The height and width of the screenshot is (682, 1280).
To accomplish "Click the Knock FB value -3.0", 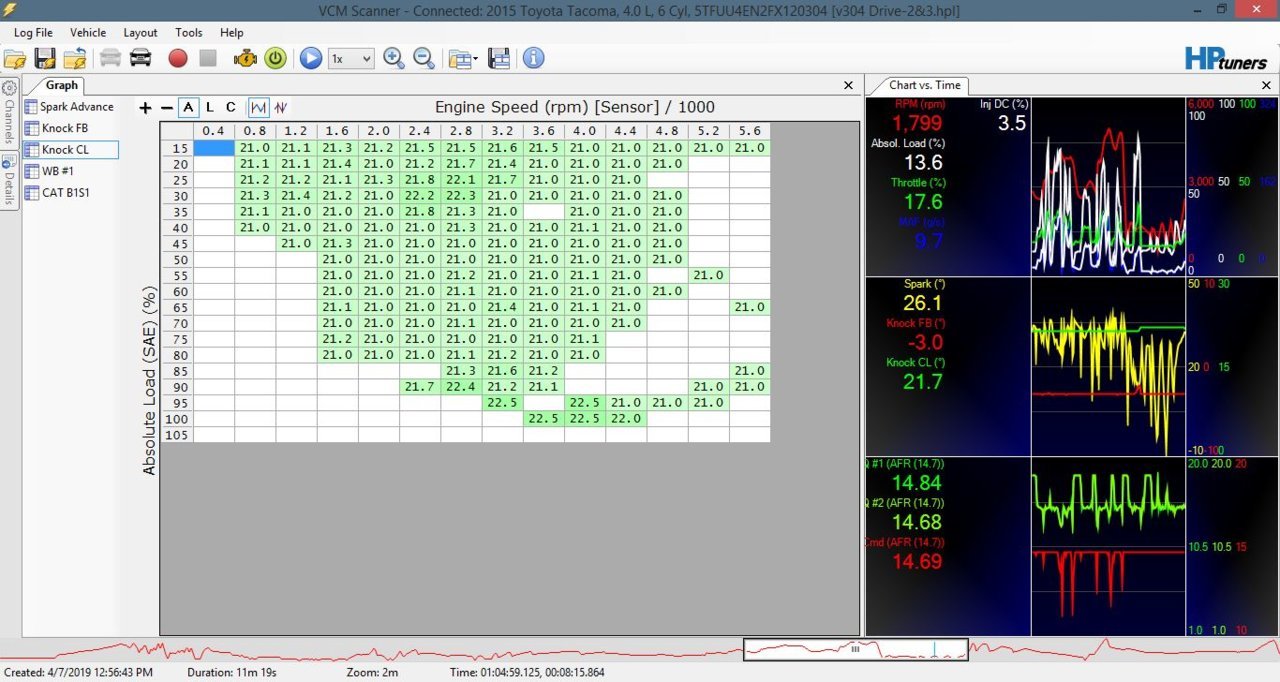I will pos(924,343).
